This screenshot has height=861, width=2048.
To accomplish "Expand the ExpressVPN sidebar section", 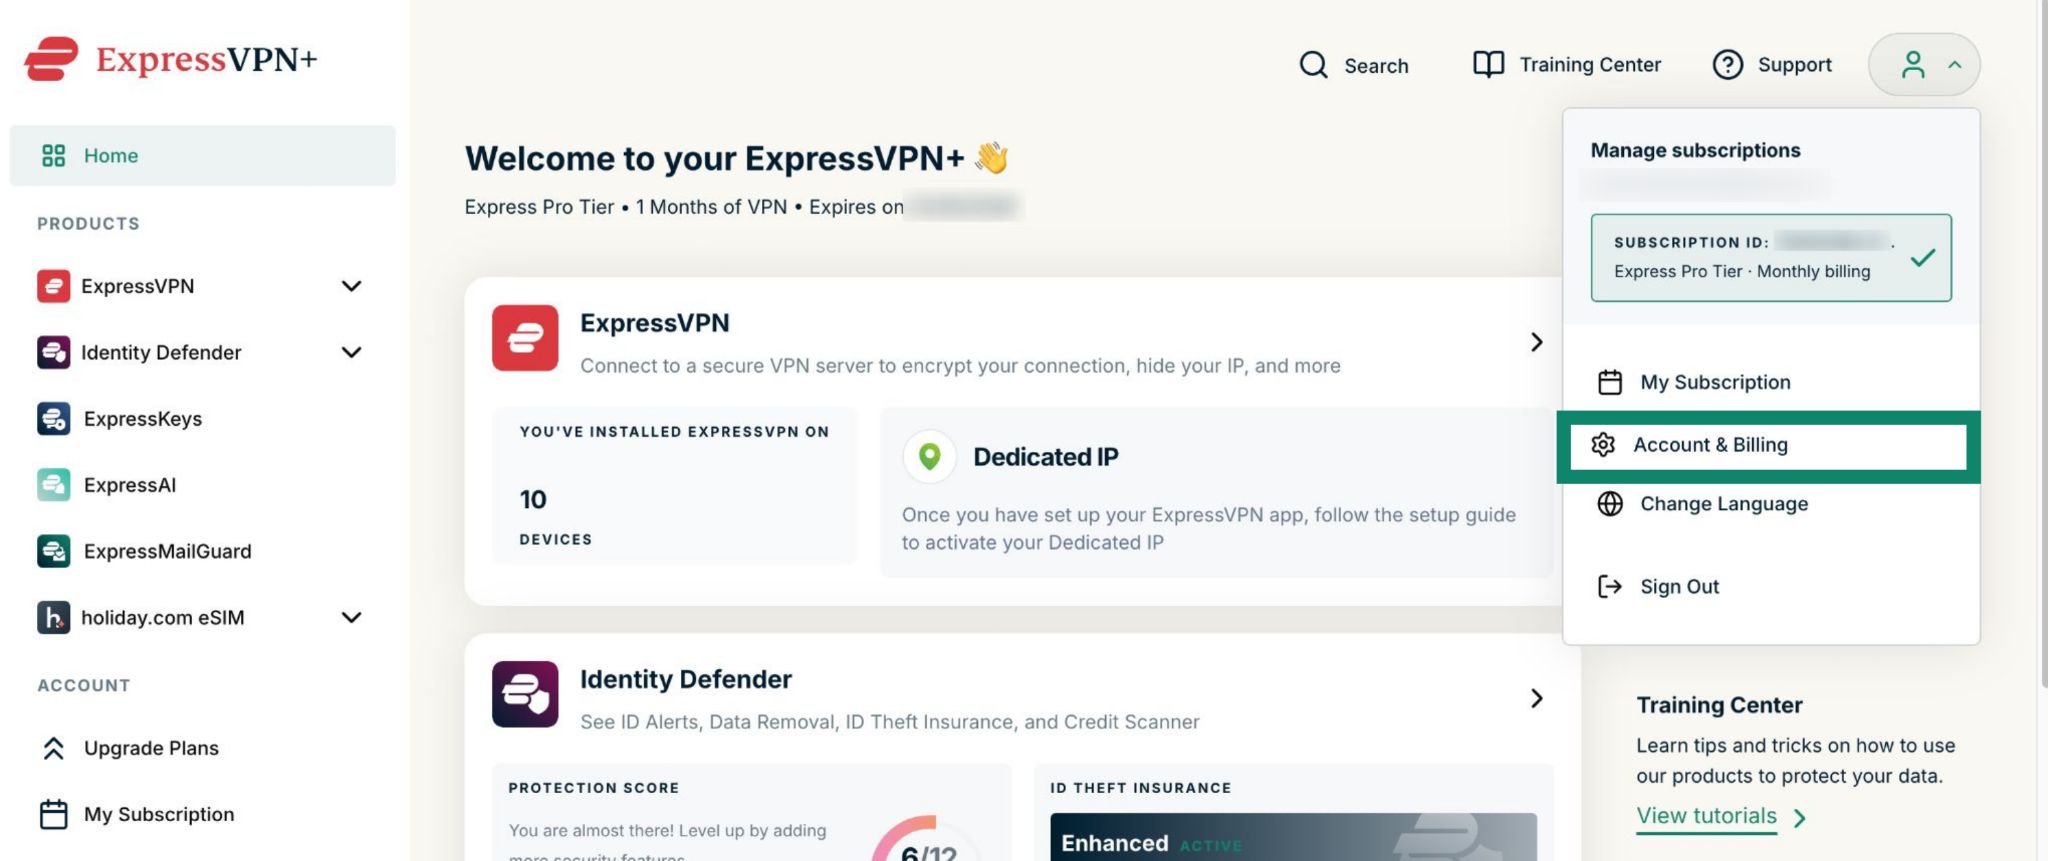I will click(x=351, y=286).
